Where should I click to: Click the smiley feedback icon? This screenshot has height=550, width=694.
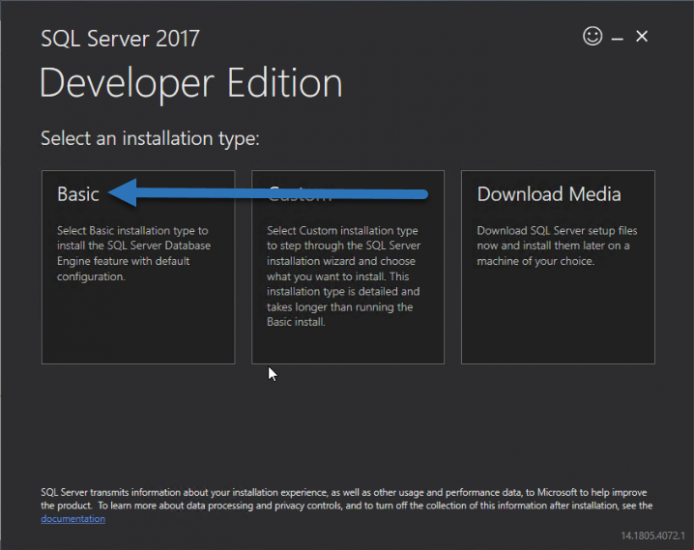pos(593,36)
